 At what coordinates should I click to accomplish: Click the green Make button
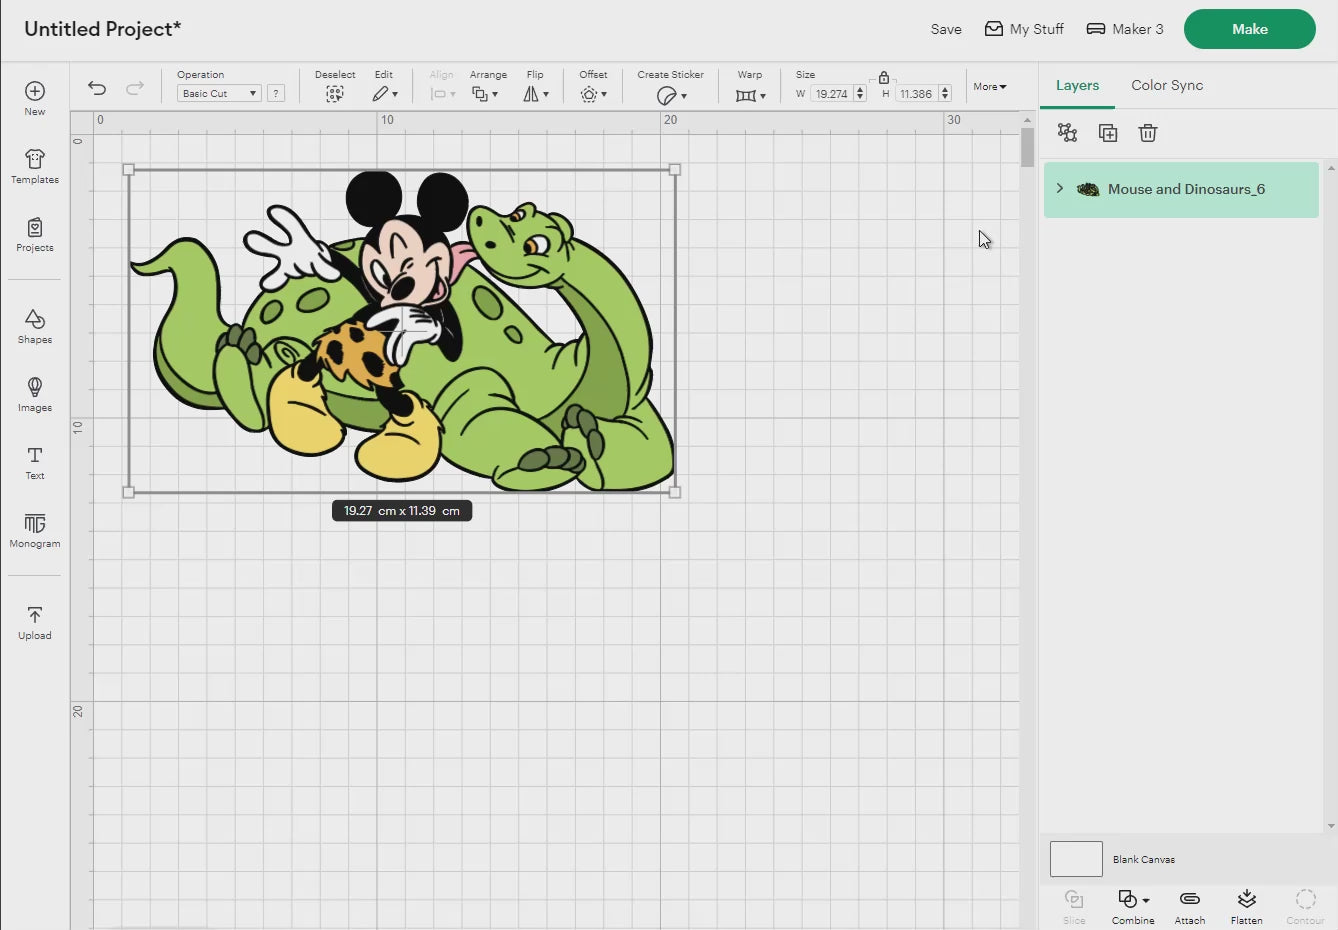click(1250, 29)
